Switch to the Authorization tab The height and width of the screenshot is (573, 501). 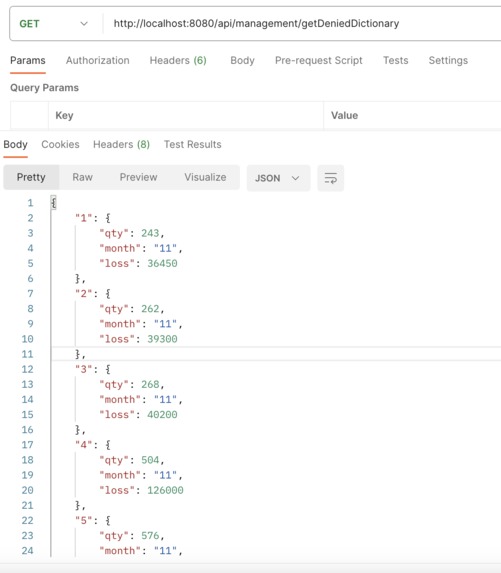coord(98,60)
